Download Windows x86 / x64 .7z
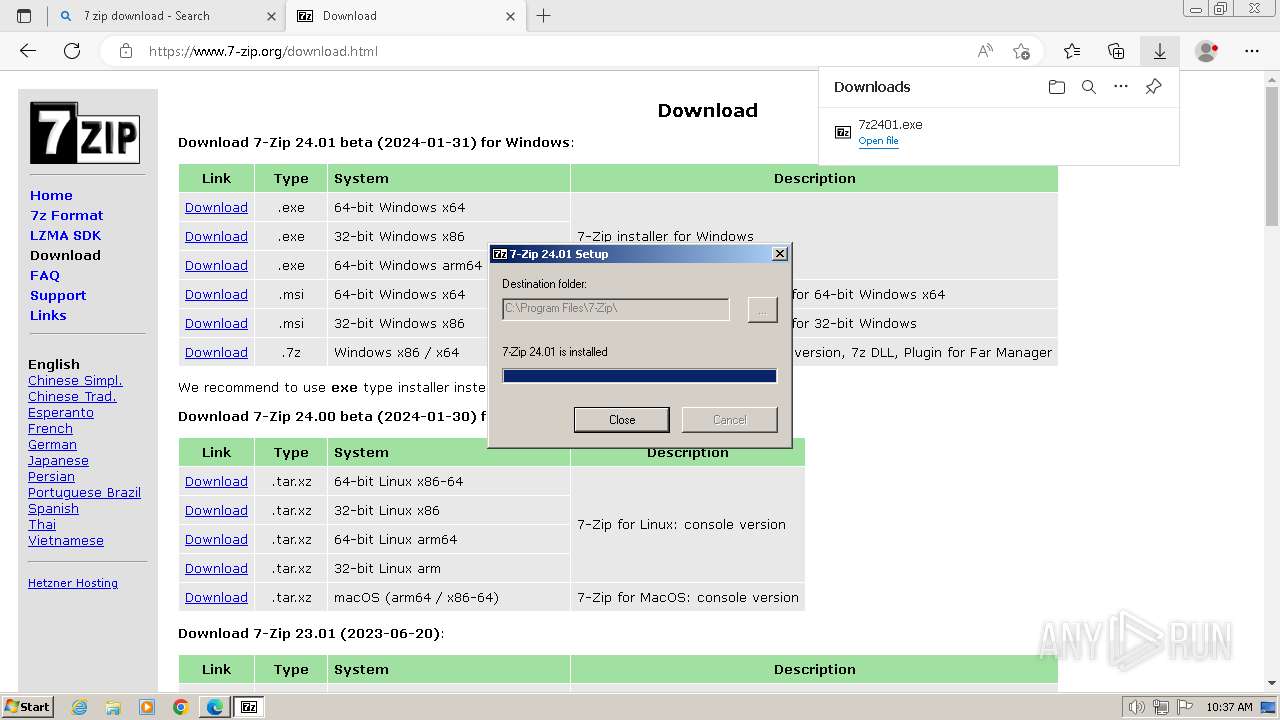This screenshot has height=720, width=1280. point(216,352)
